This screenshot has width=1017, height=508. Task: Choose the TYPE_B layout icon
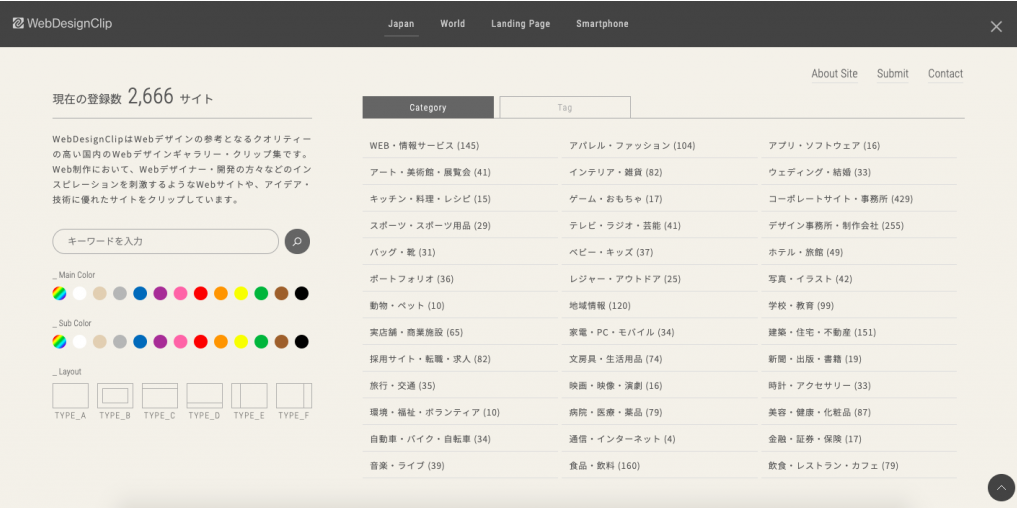tap(115, 396)
